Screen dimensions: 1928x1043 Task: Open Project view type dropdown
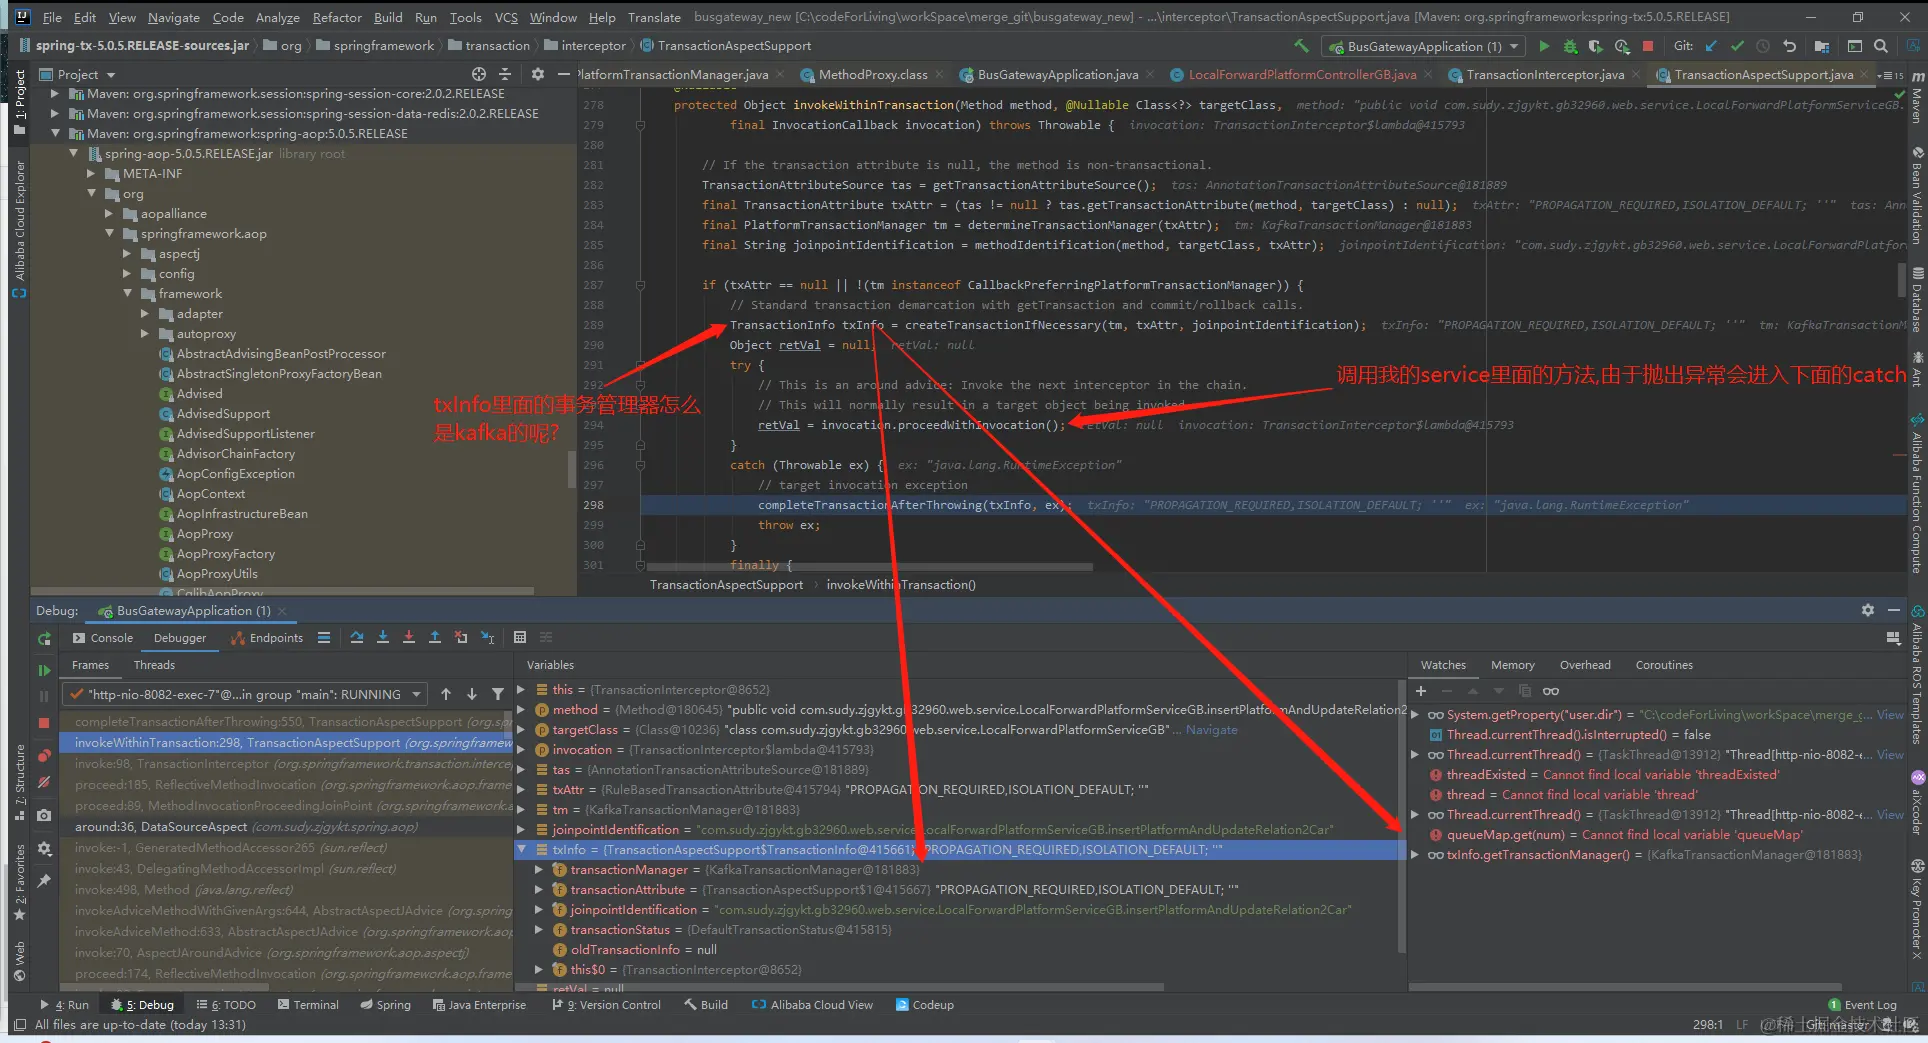pos(111,75)
